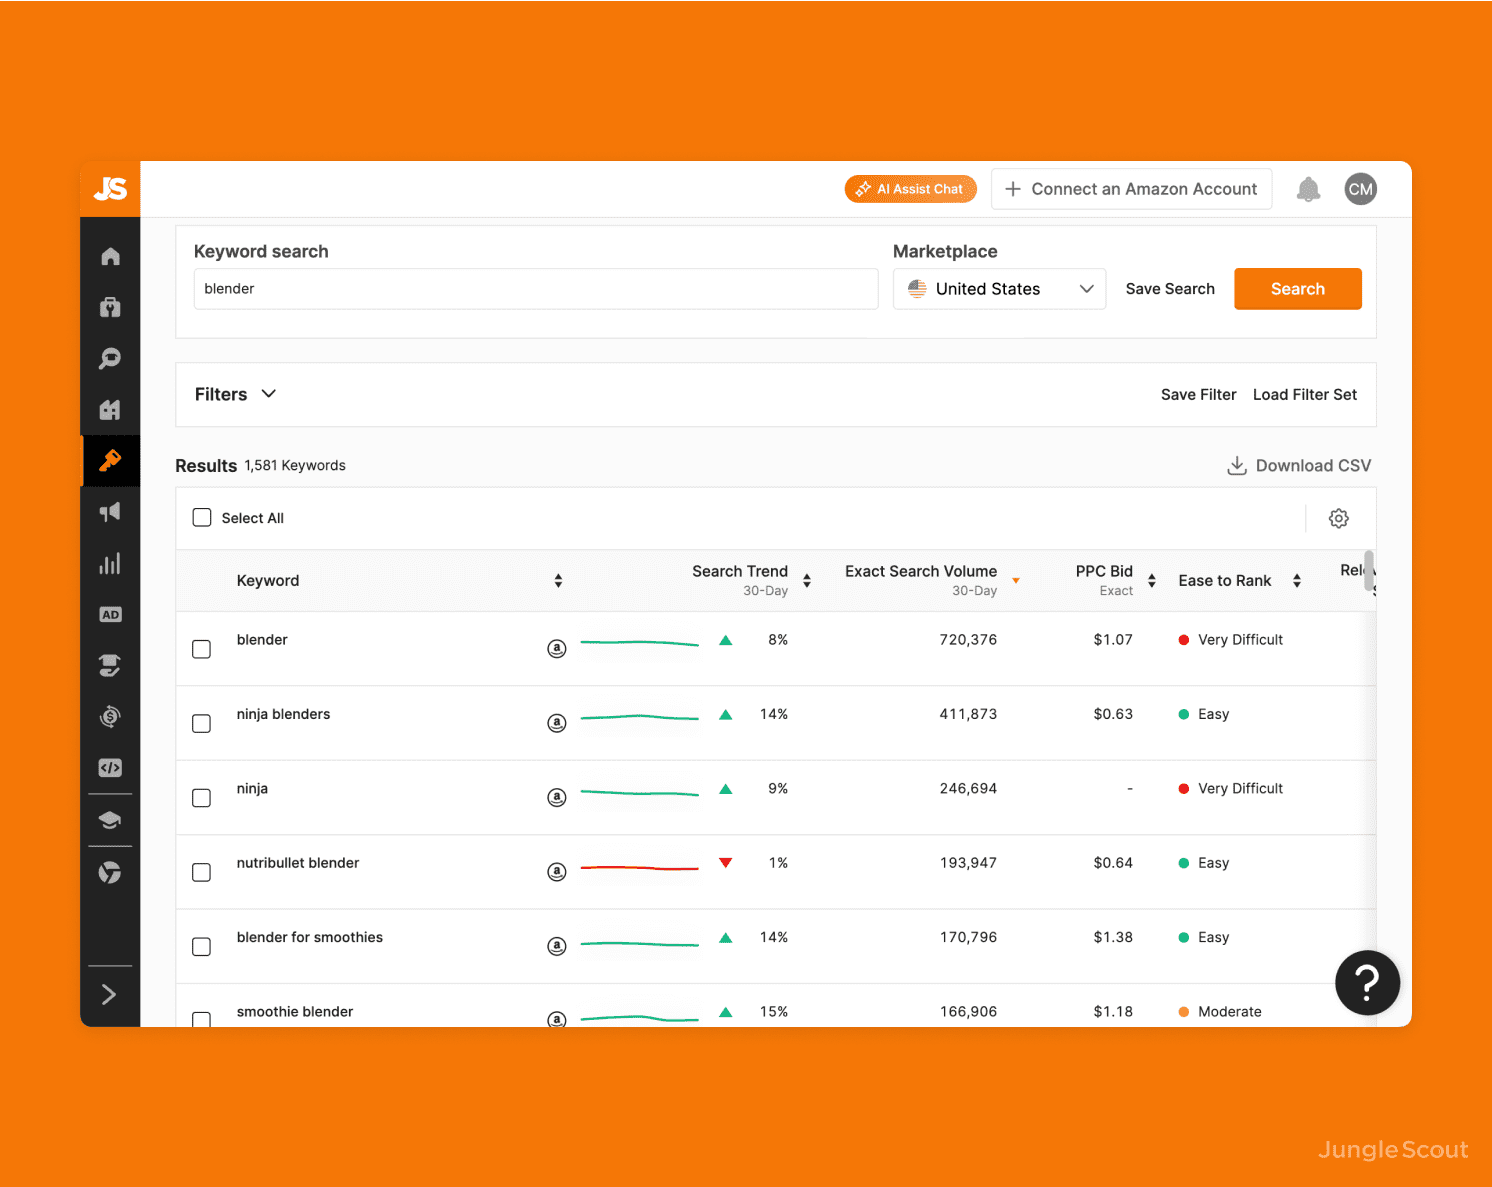
Task: Click the AI Assist Chat button
Action: 910,189
